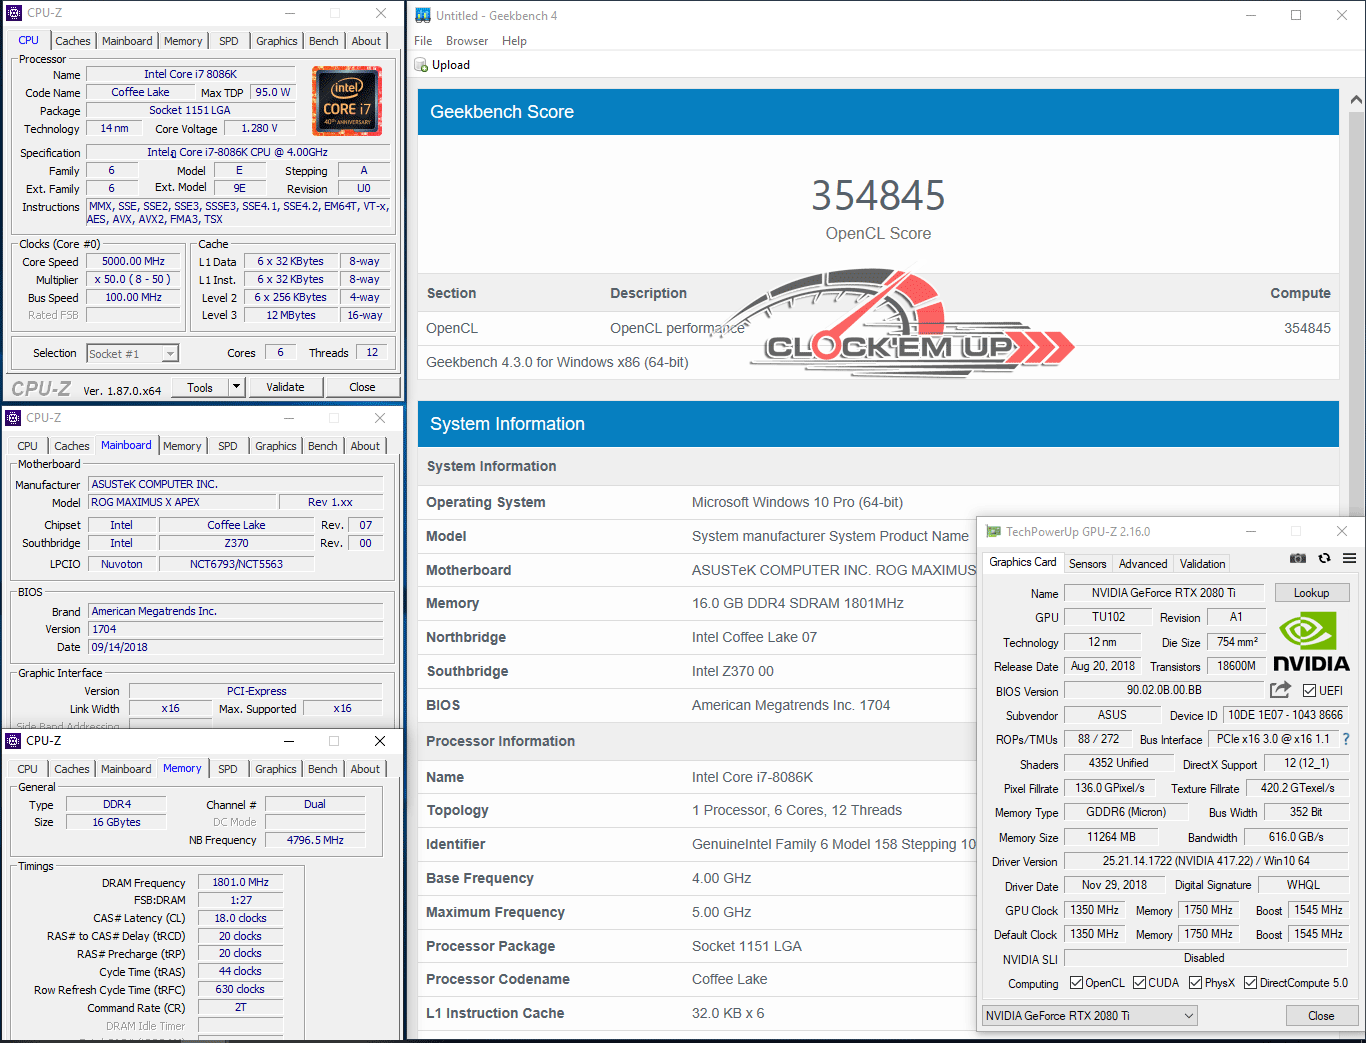Screen dimensions: 1366x1043
Task: Open SPD tab in the CPU-Z Mainboard window
Action: tap(228, 446)
